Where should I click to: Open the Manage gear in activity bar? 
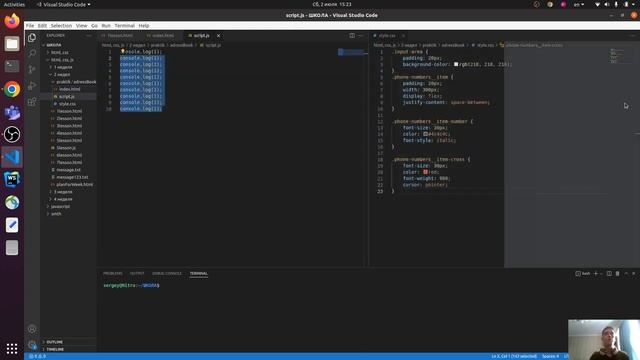point(32,345)
